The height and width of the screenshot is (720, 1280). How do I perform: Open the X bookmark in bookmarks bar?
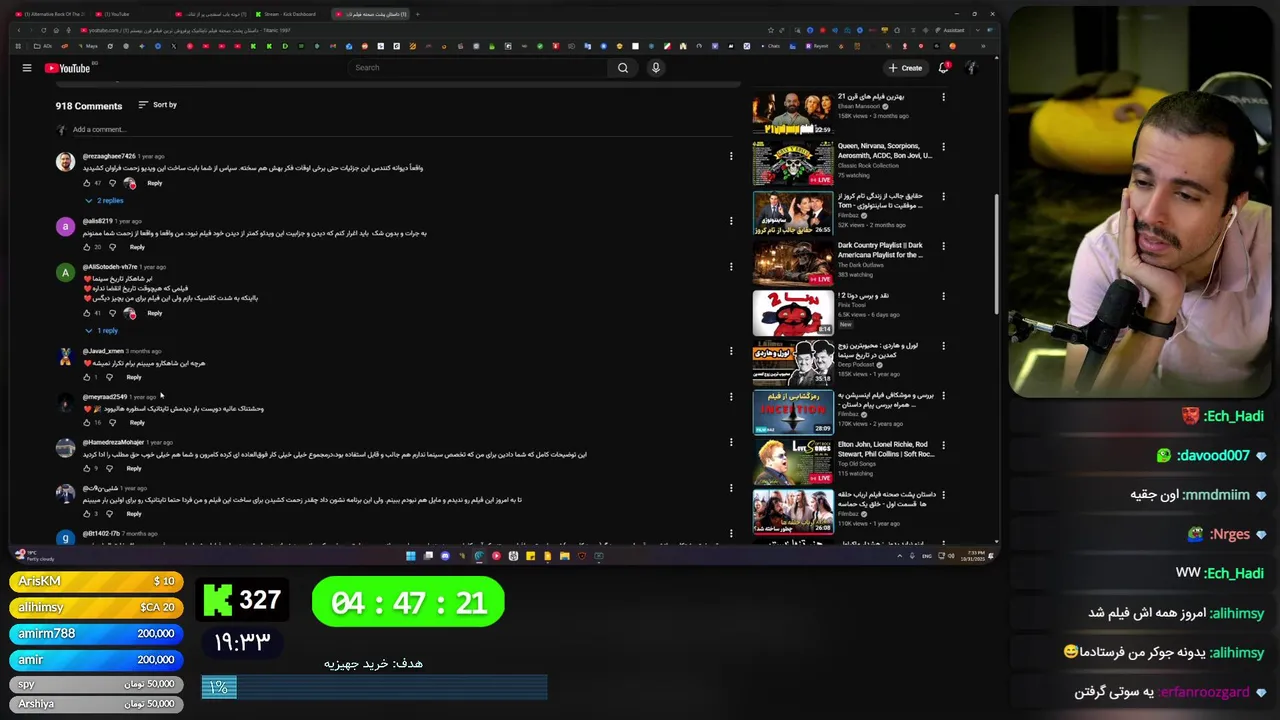click(174, 46)
